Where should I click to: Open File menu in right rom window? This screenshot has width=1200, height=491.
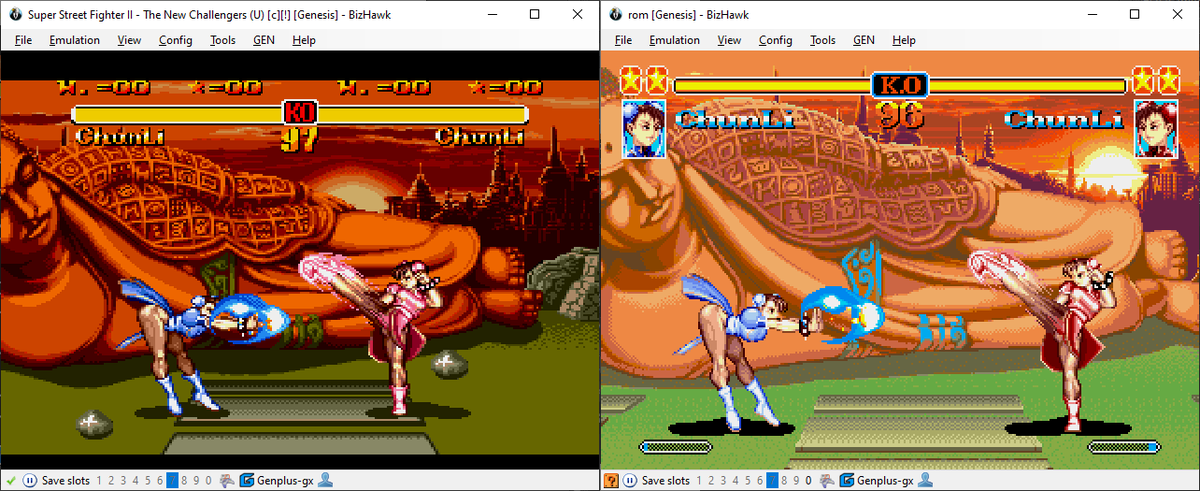point(624,40)
